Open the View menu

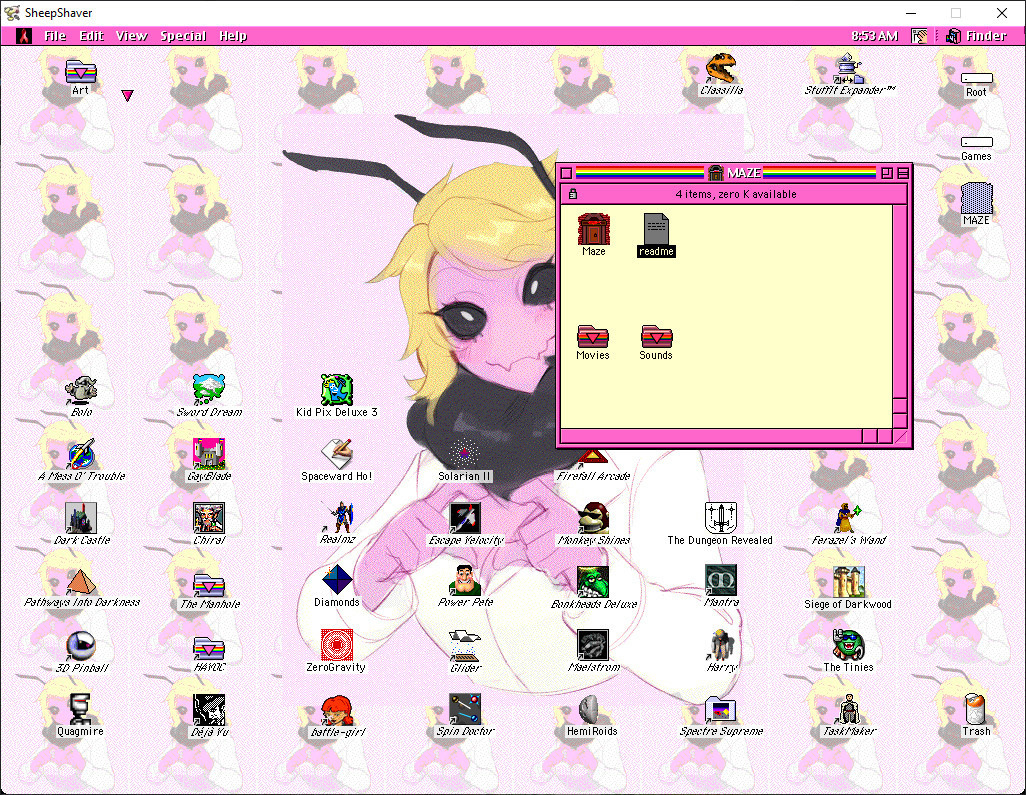point(132,36)
